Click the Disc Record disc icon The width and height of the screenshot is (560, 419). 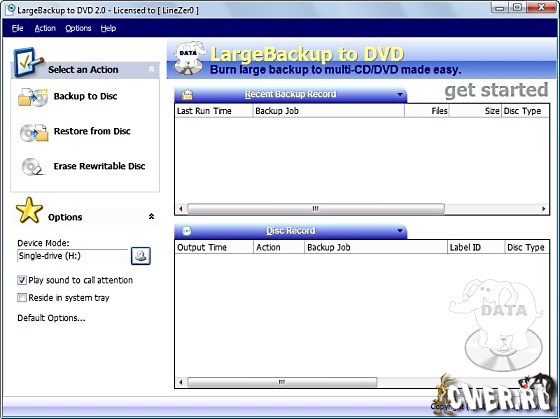pyautogui.click(x=186, y=231)
